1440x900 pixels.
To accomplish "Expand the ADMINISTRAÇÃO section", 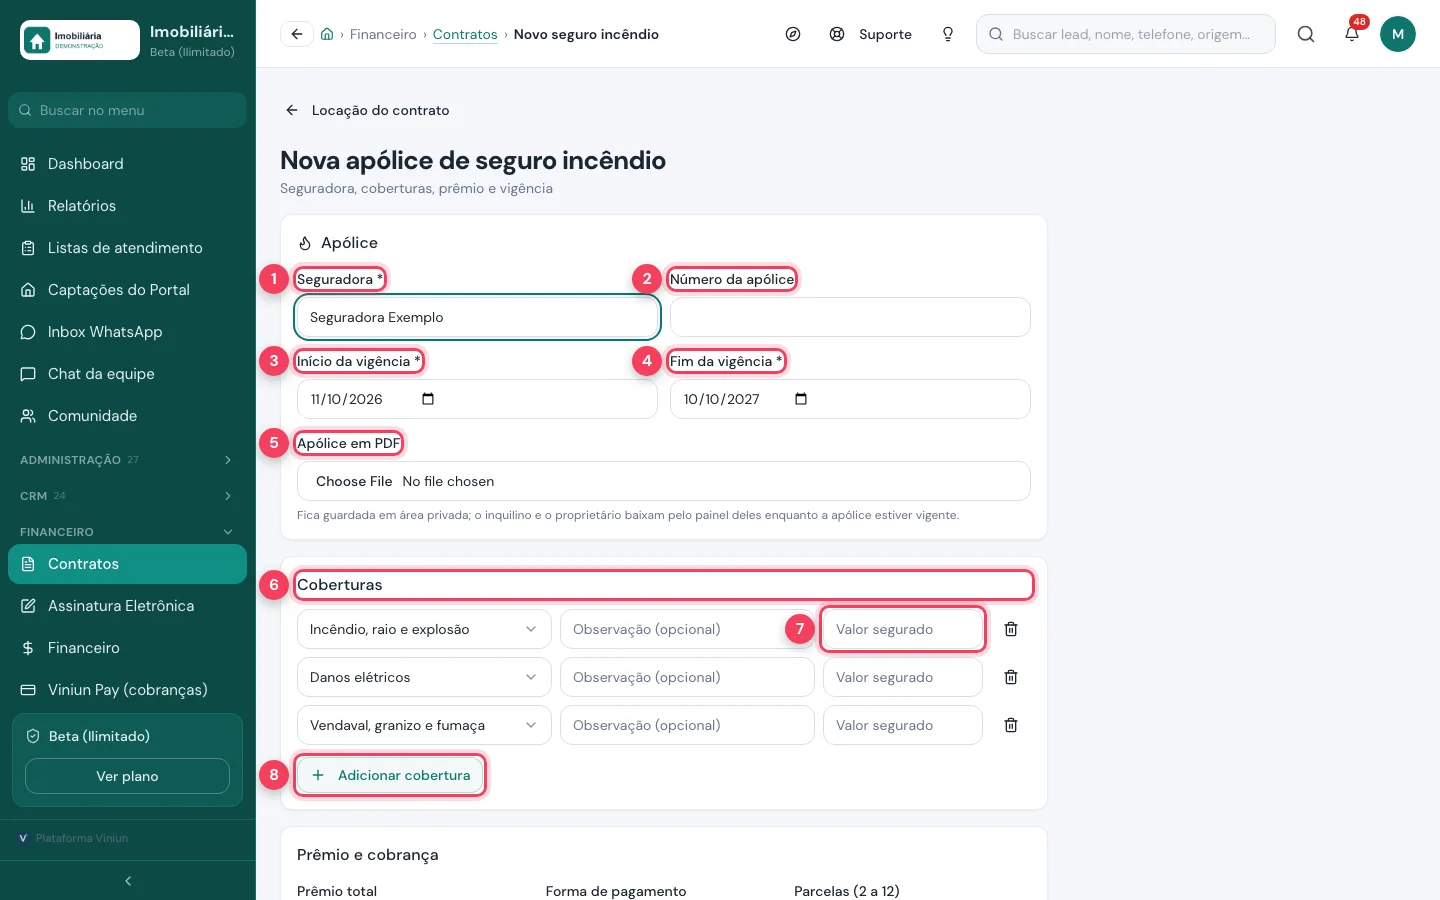I will pos(127,460).
